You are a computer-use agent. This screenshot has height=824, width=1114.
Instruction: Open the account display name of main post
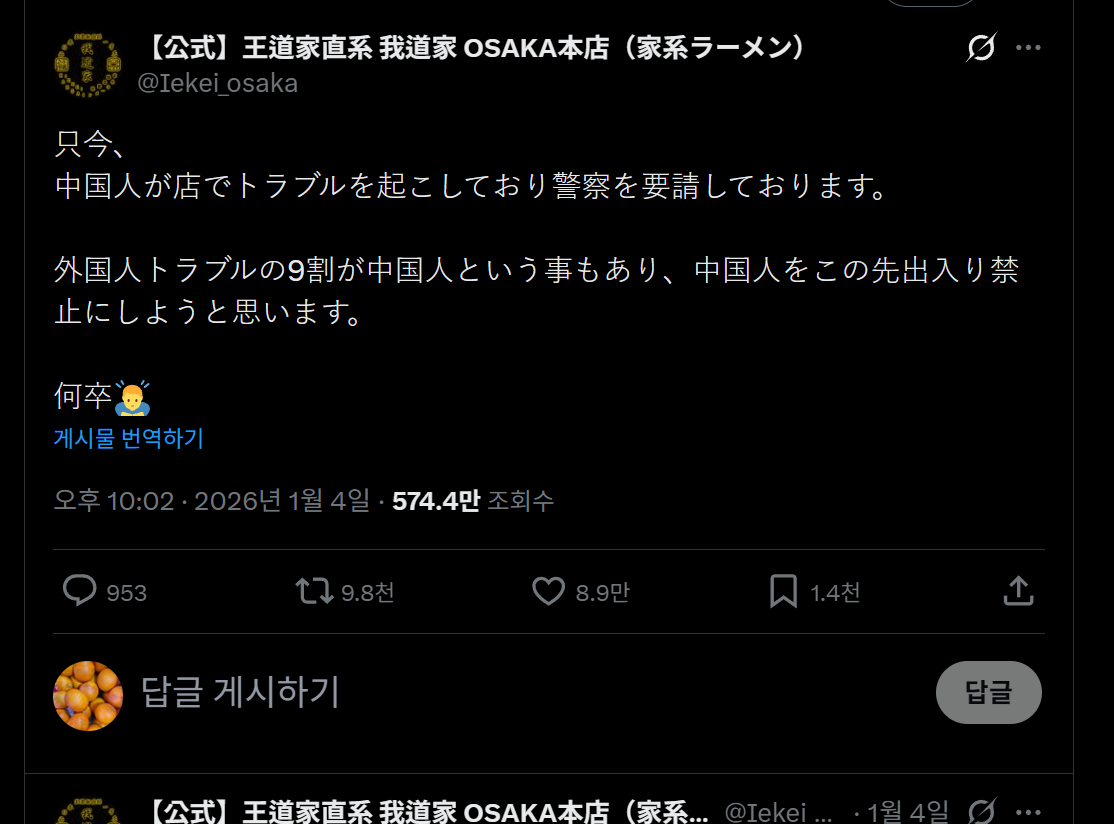click(x=477, y=48)
